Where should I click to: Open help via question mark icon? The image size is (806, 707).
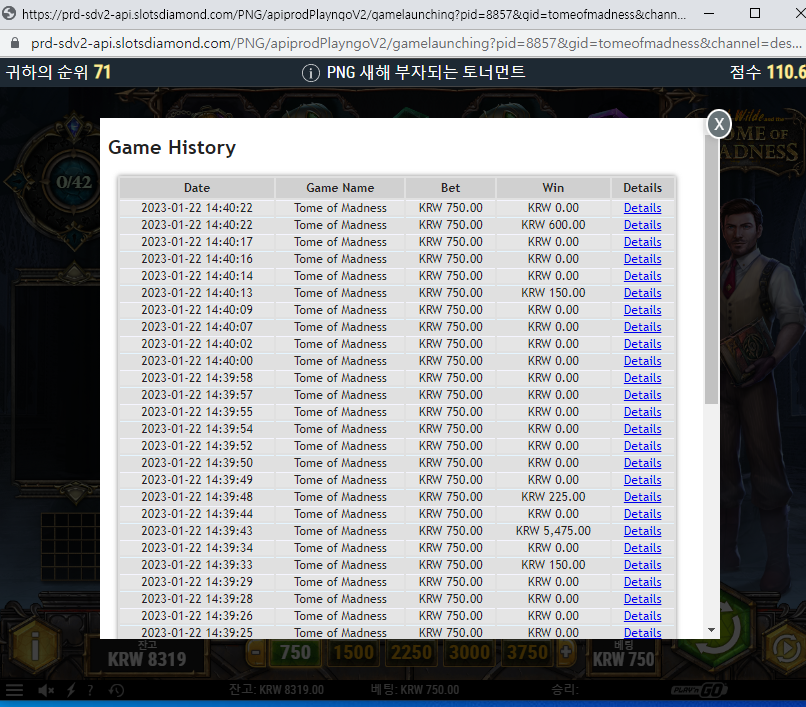coord(90,690)
